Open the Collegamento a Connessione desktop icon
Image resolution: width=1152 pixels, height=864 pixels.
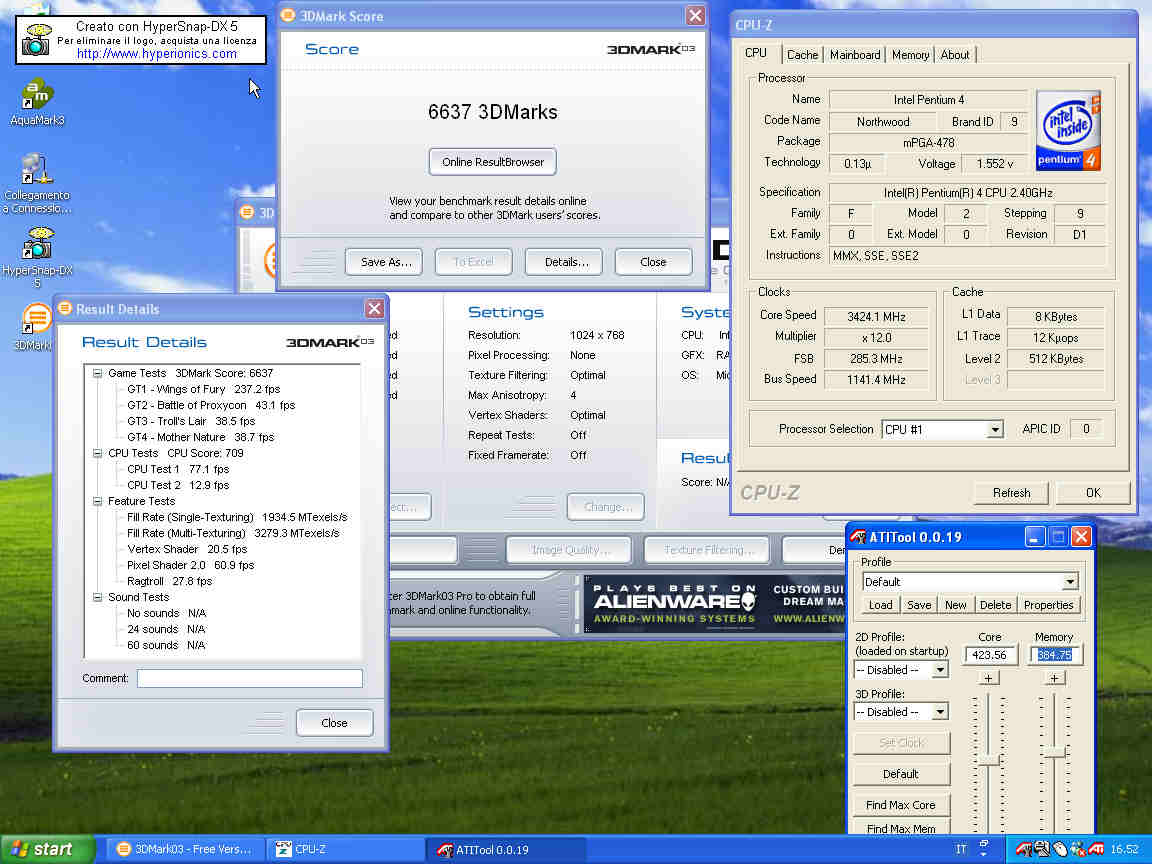coord(36,184)
